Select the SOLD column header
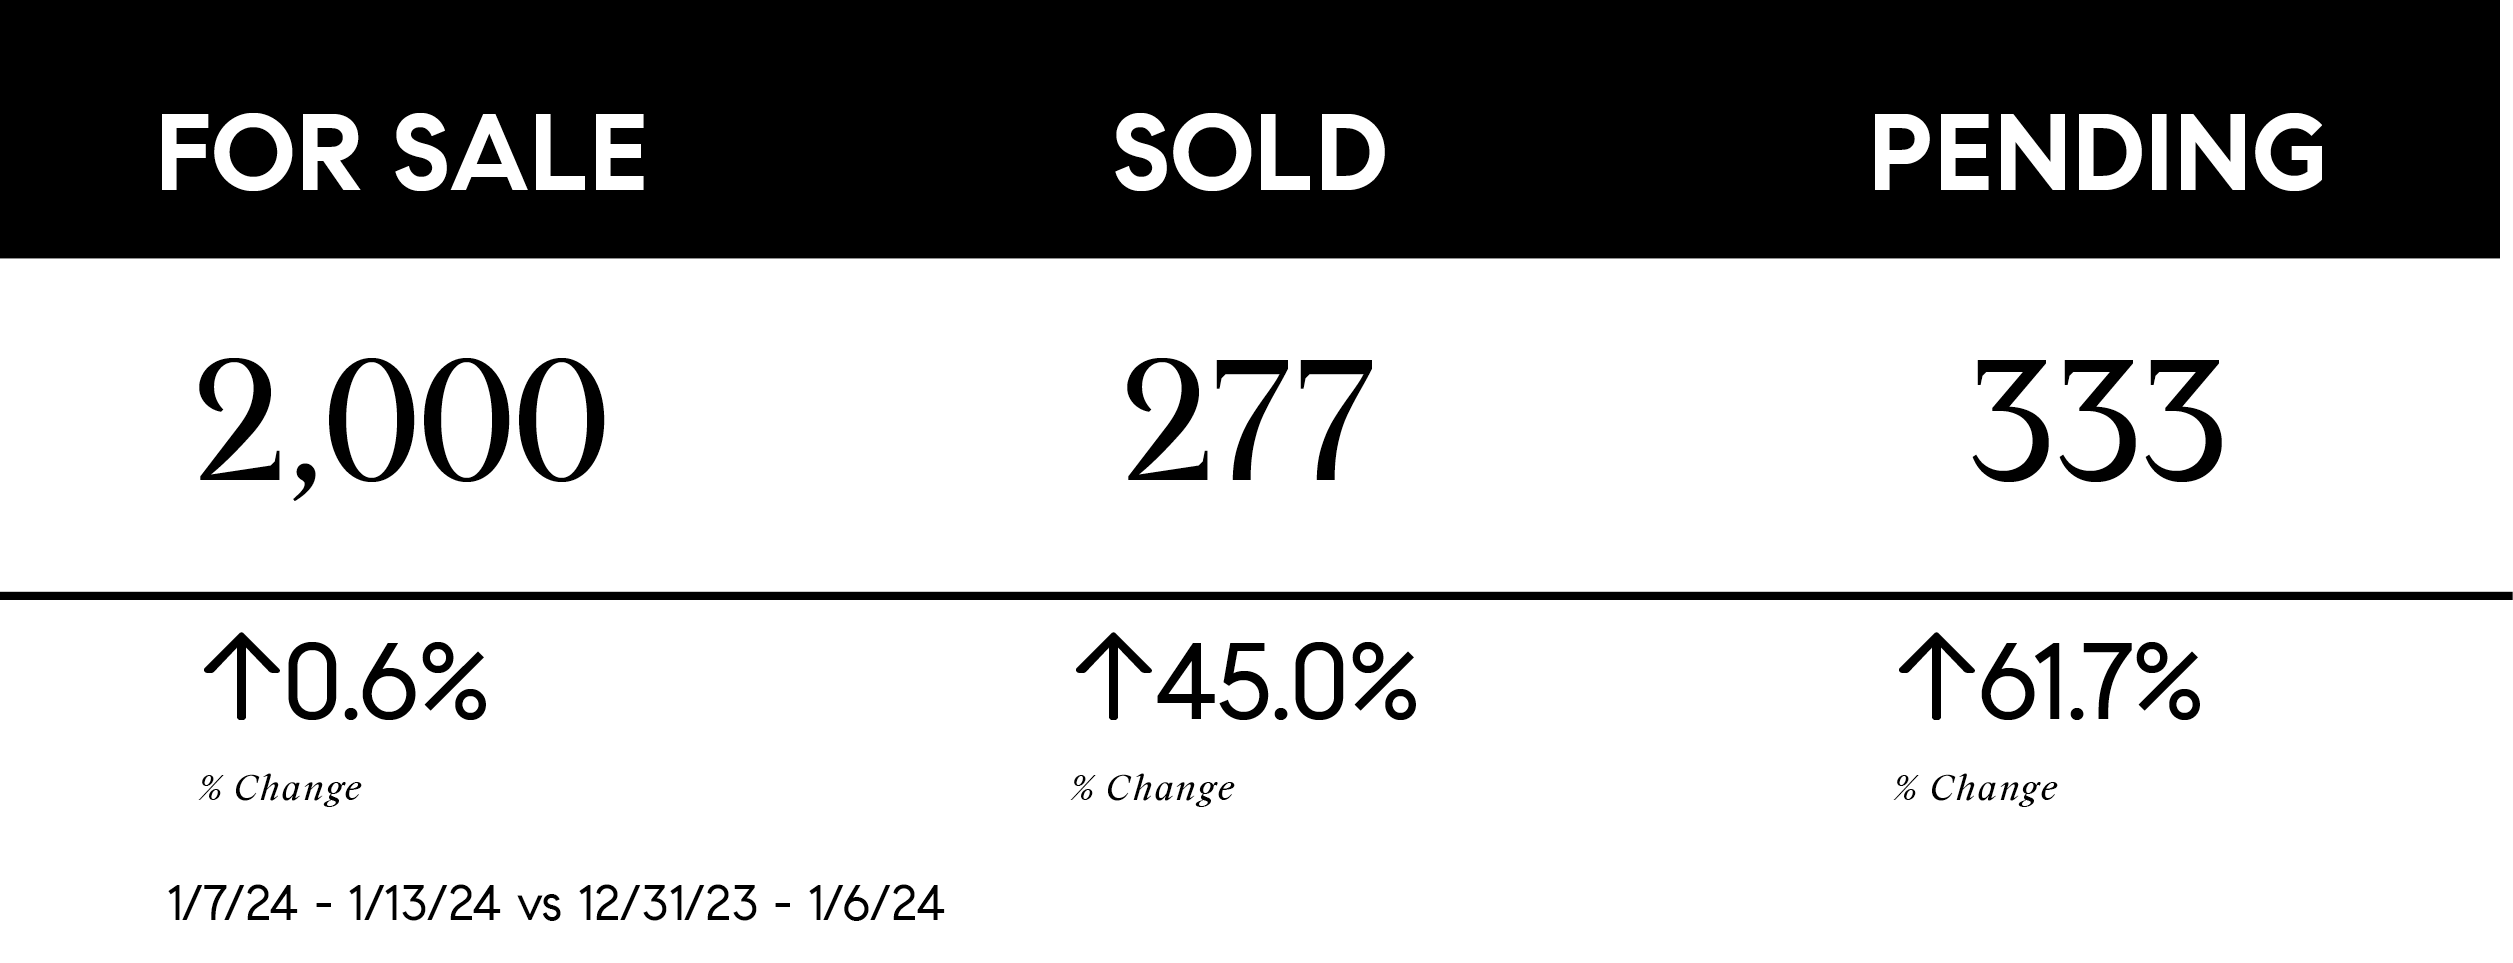This screenshot has width=2513, height=963. [1250, 154]
